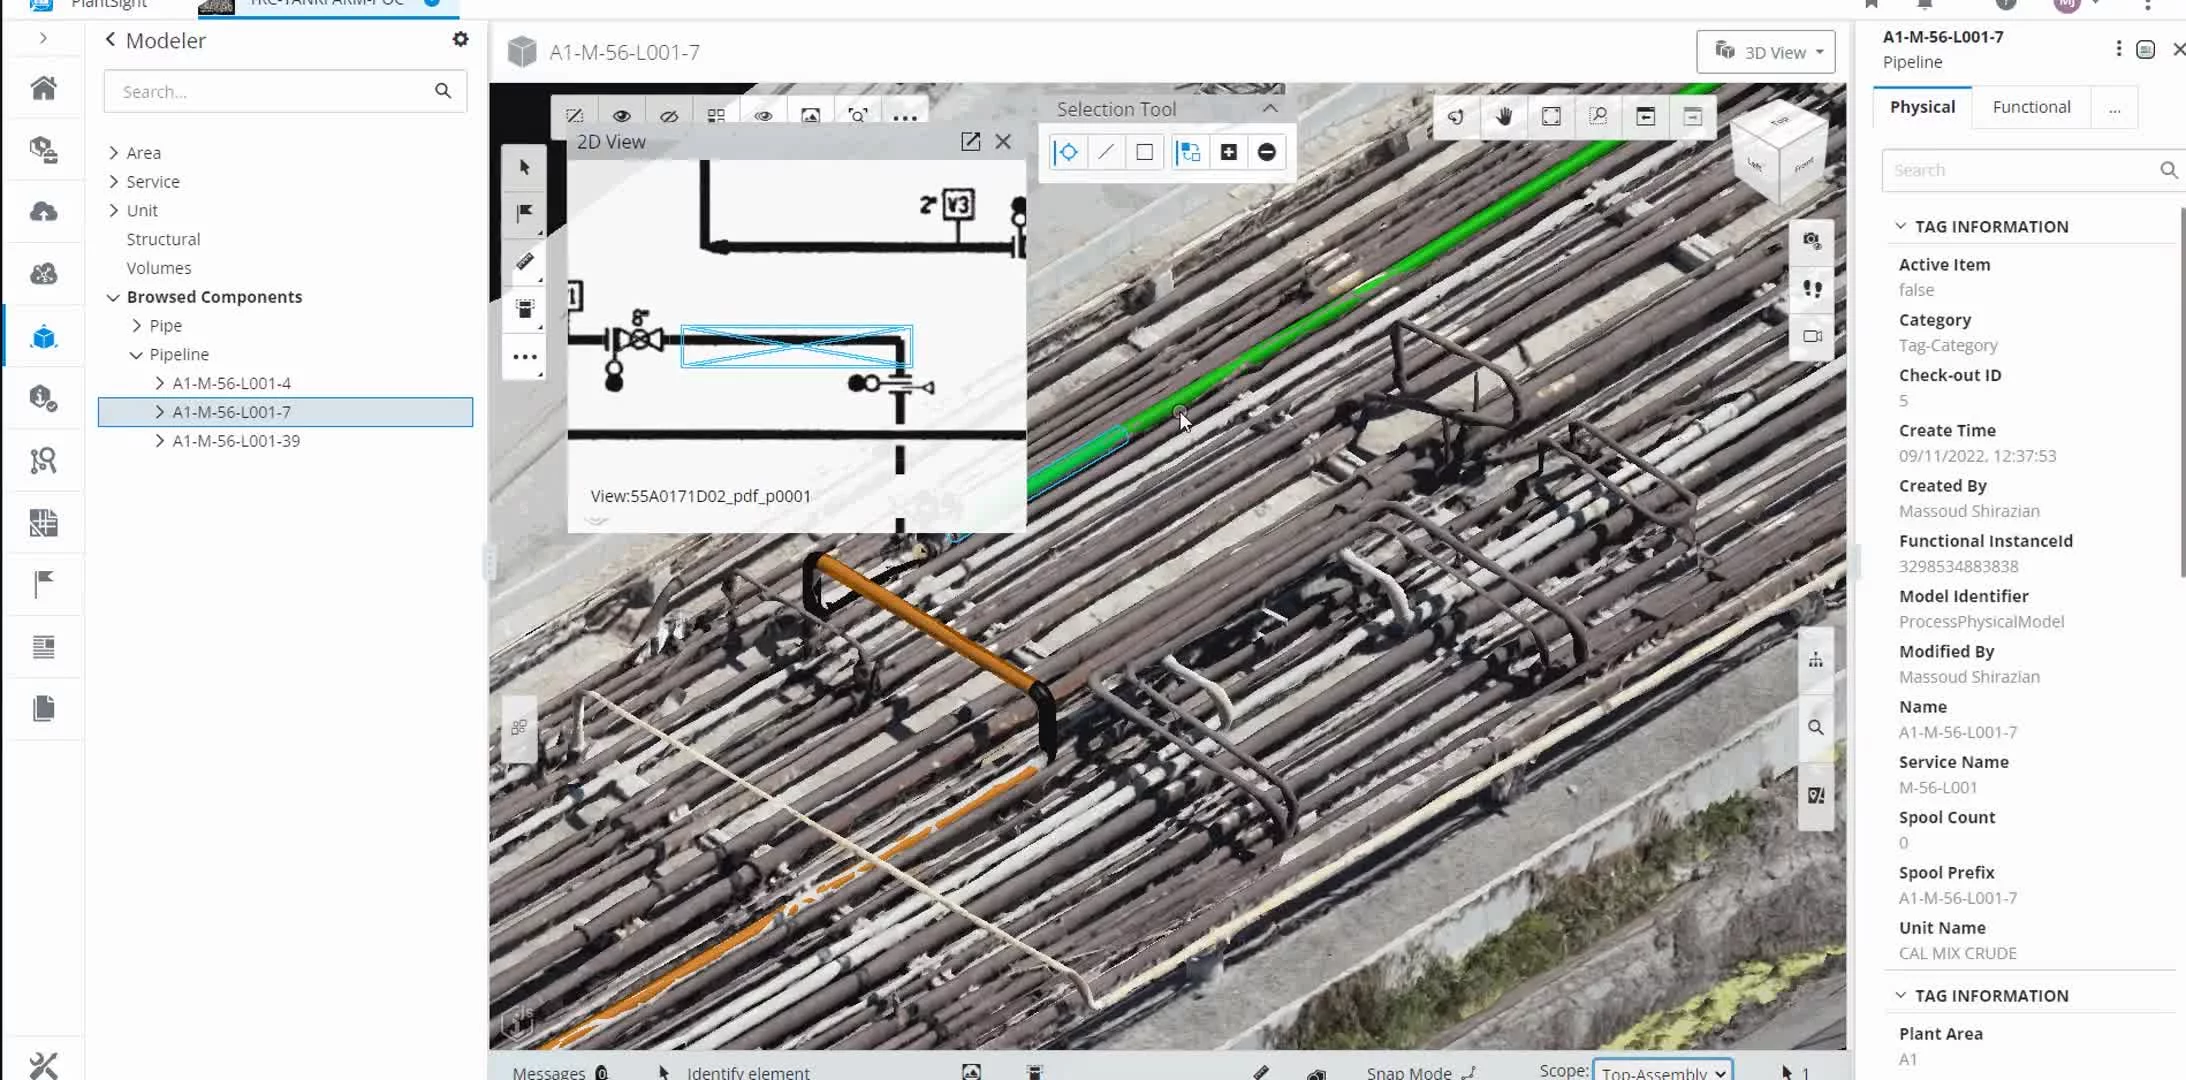Screen dimensions: 2186x1080
Task: Enable line selection mode in Selection Tool
Action: (x=1106, y=152)
